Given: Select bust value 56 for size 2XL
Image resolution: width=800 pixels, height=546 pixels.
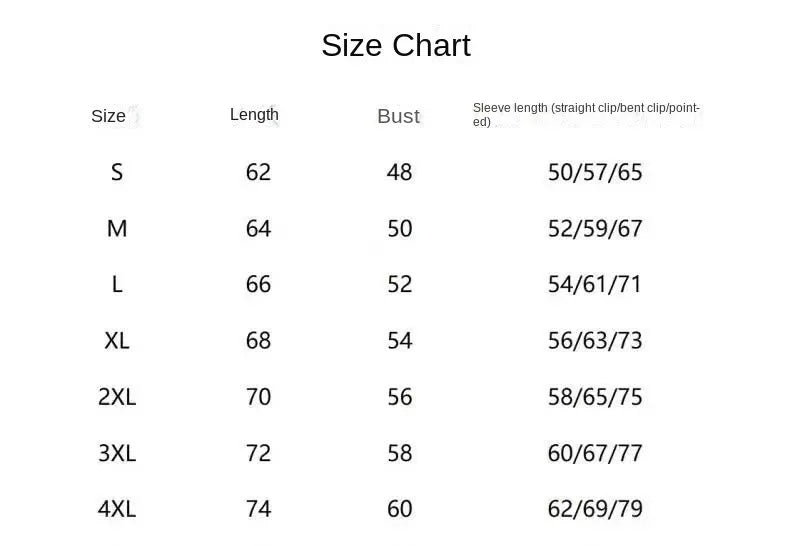Looking at the screenshot, I should pos(400,397).
